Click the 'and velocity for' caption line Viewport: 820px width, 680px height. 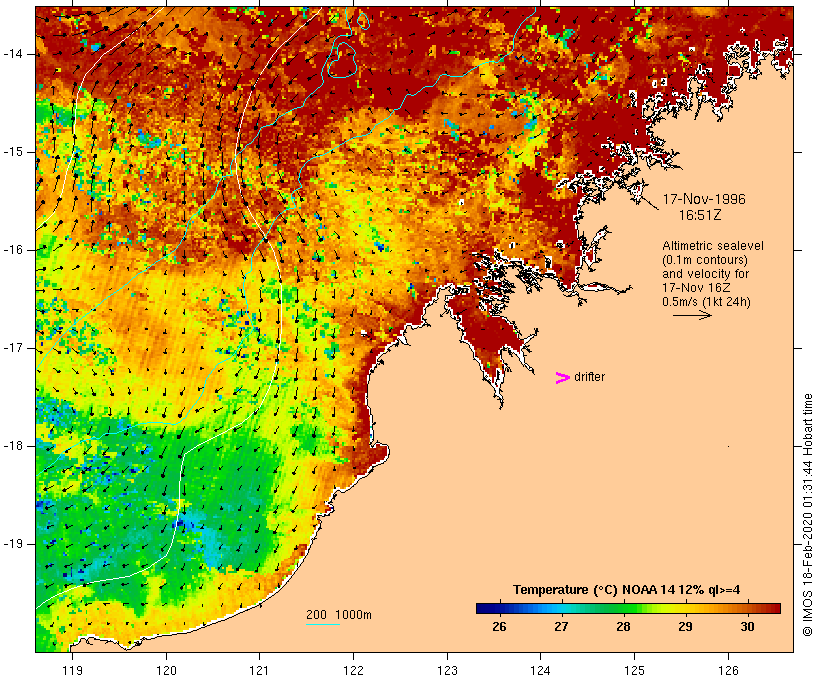(x=705, y=274)
